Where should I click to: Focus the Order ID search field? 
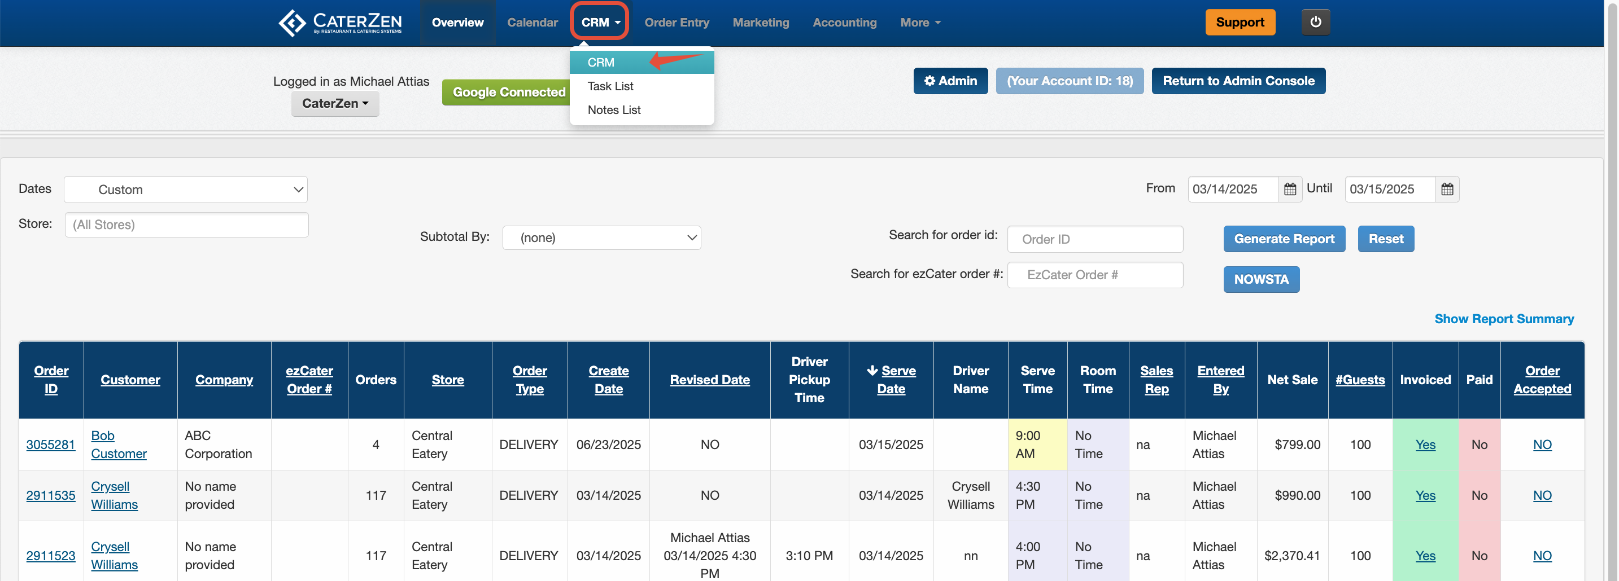pyautogui.click(x=1095, y=239)
